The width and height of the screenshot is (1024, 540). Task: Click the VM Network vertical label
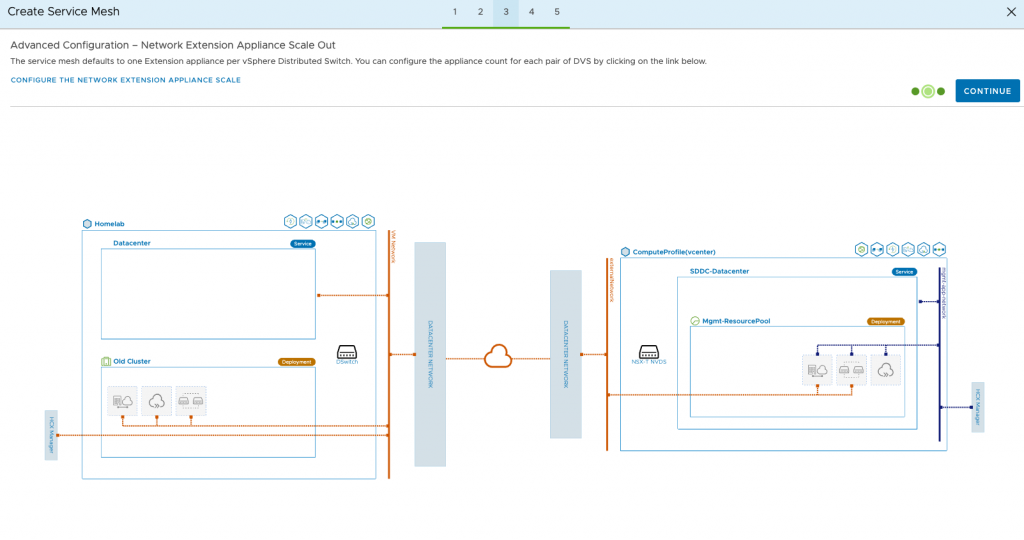(x=393, y=247)
